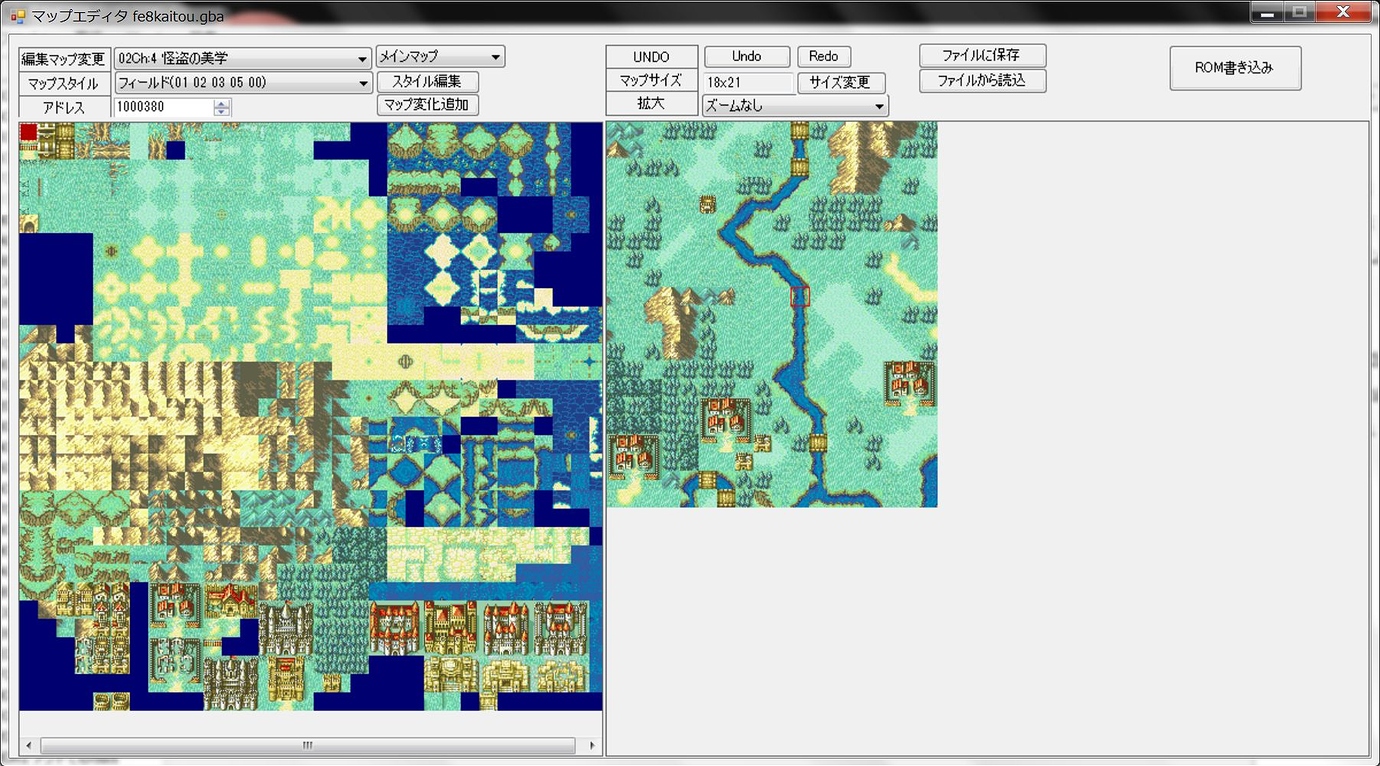Click the スタイル編集 style edit button

coord(427,81)
